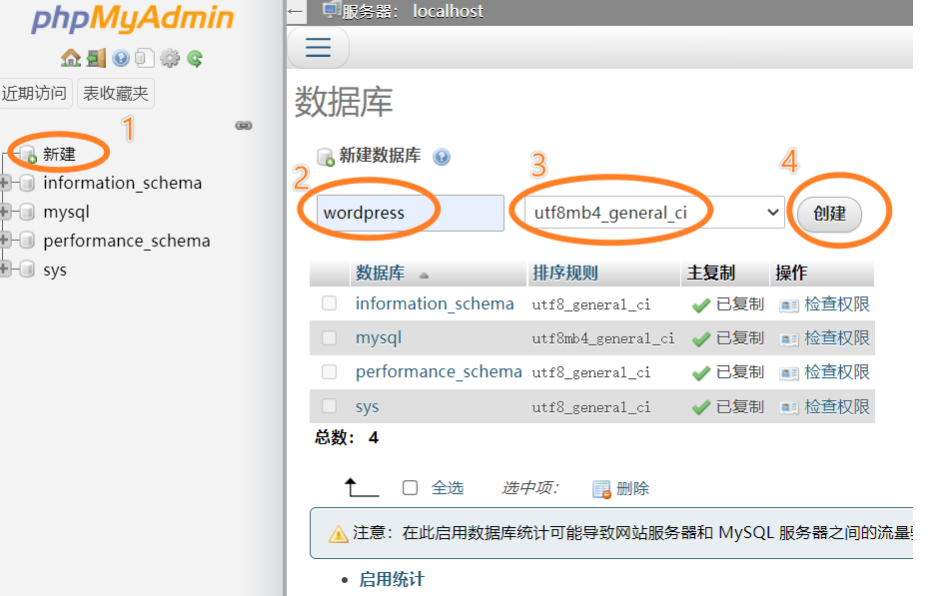Click the server icon beside 服务器
928x596 pixels.
coord(331,10)
